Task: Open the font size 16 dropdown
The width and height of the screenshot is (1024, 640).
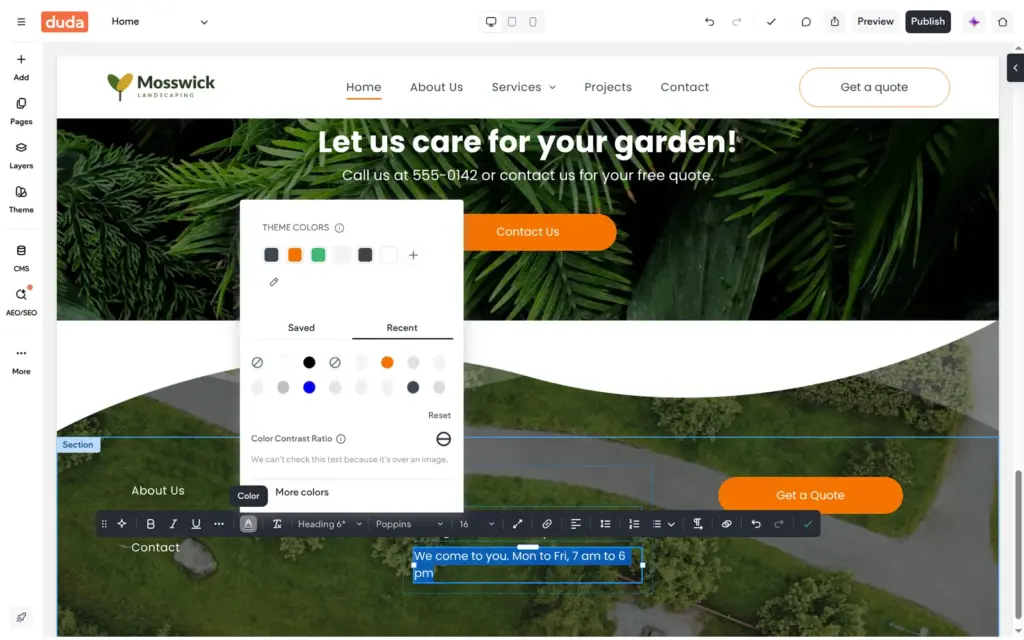Action: [477, 524]
